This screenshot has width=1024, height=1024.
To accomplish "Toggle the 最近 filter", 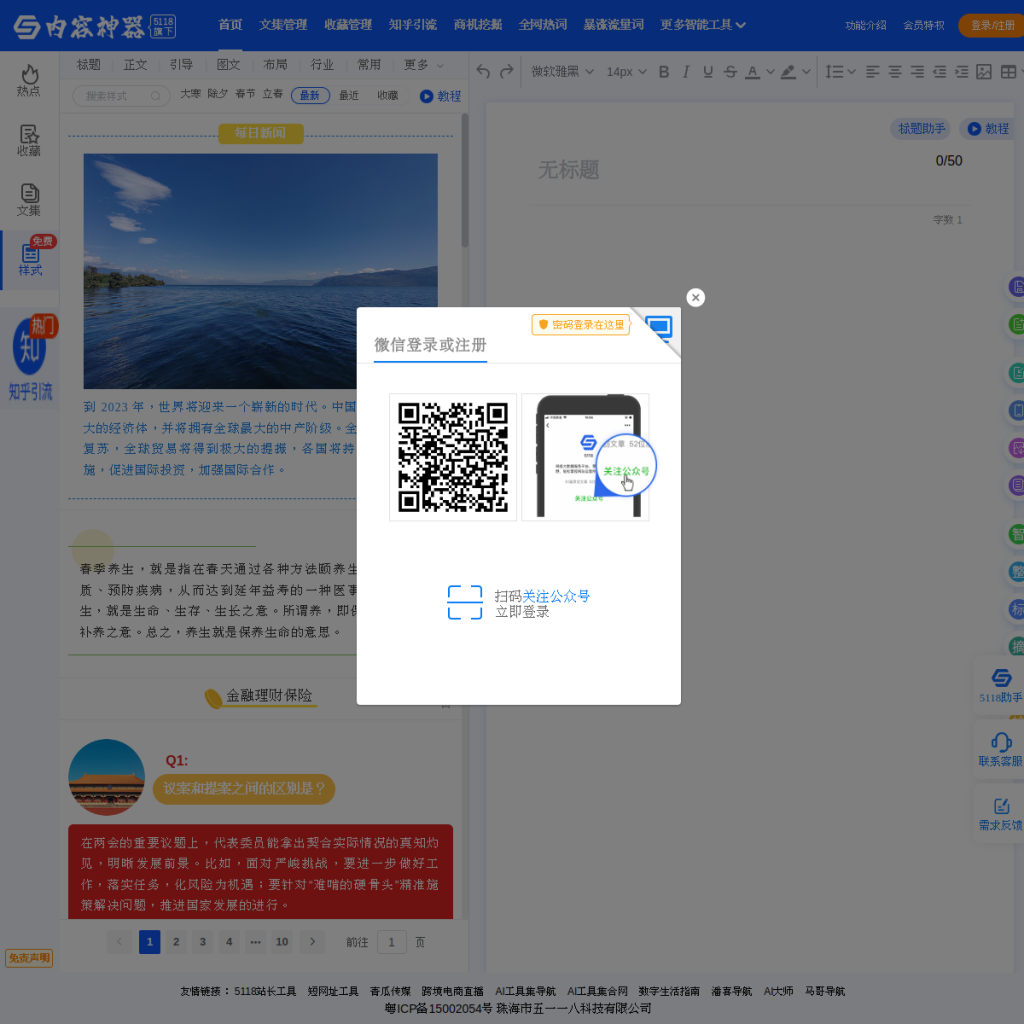I will pyautogui.click(x=349, y=95).
